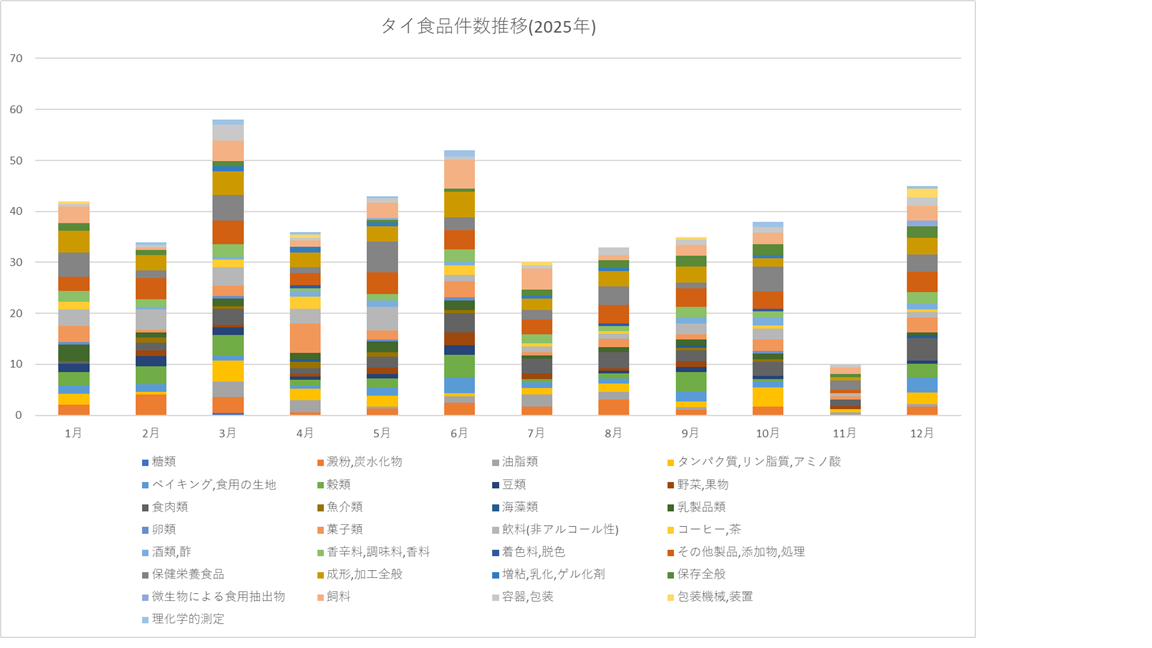Click the 飲料(非アルコール性) legend entry

(x=552, y=530)
